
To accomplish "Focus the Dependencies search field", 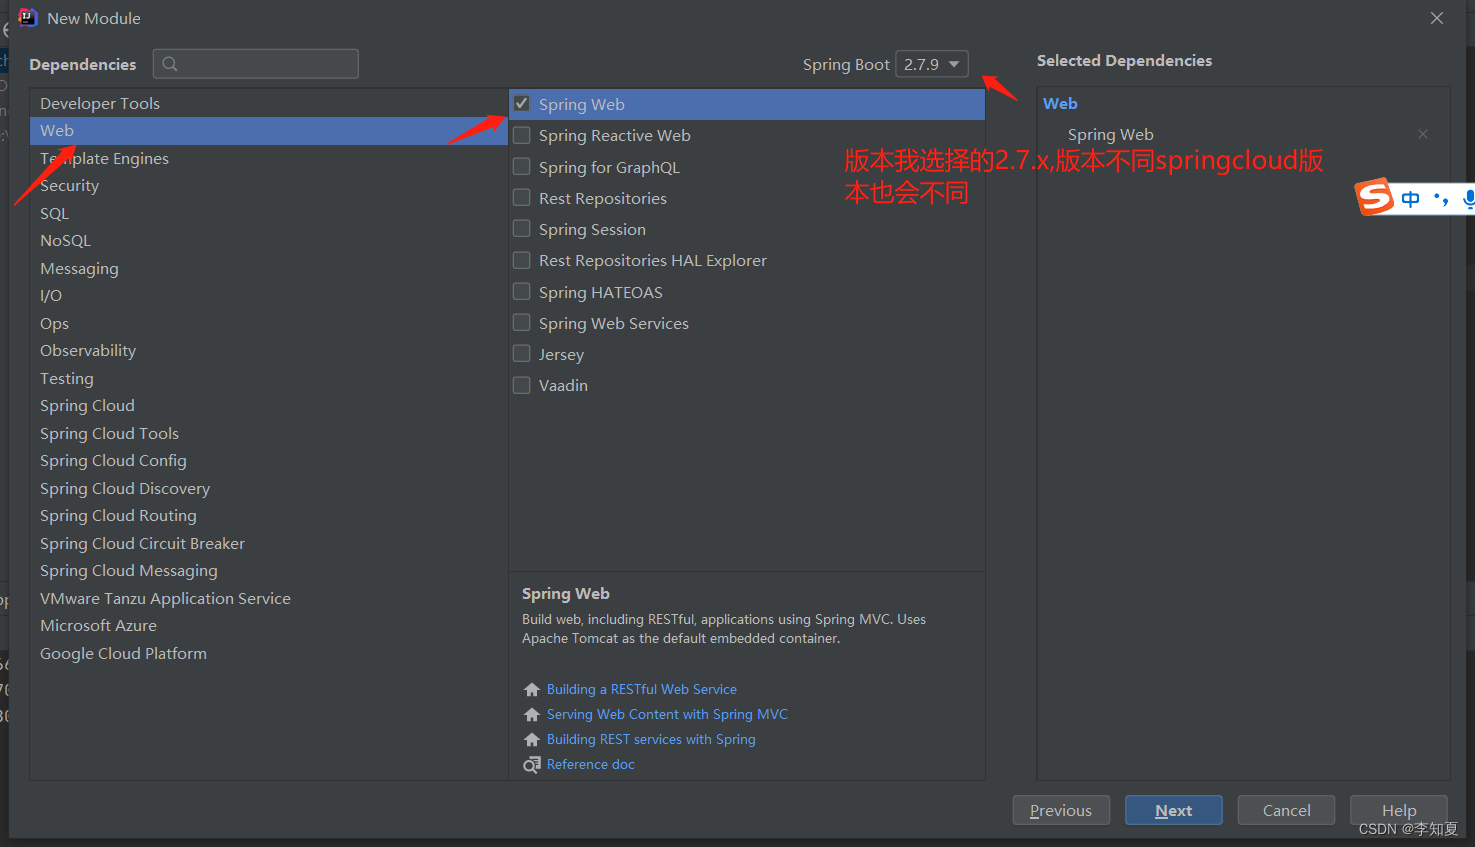I will (256, 64).
